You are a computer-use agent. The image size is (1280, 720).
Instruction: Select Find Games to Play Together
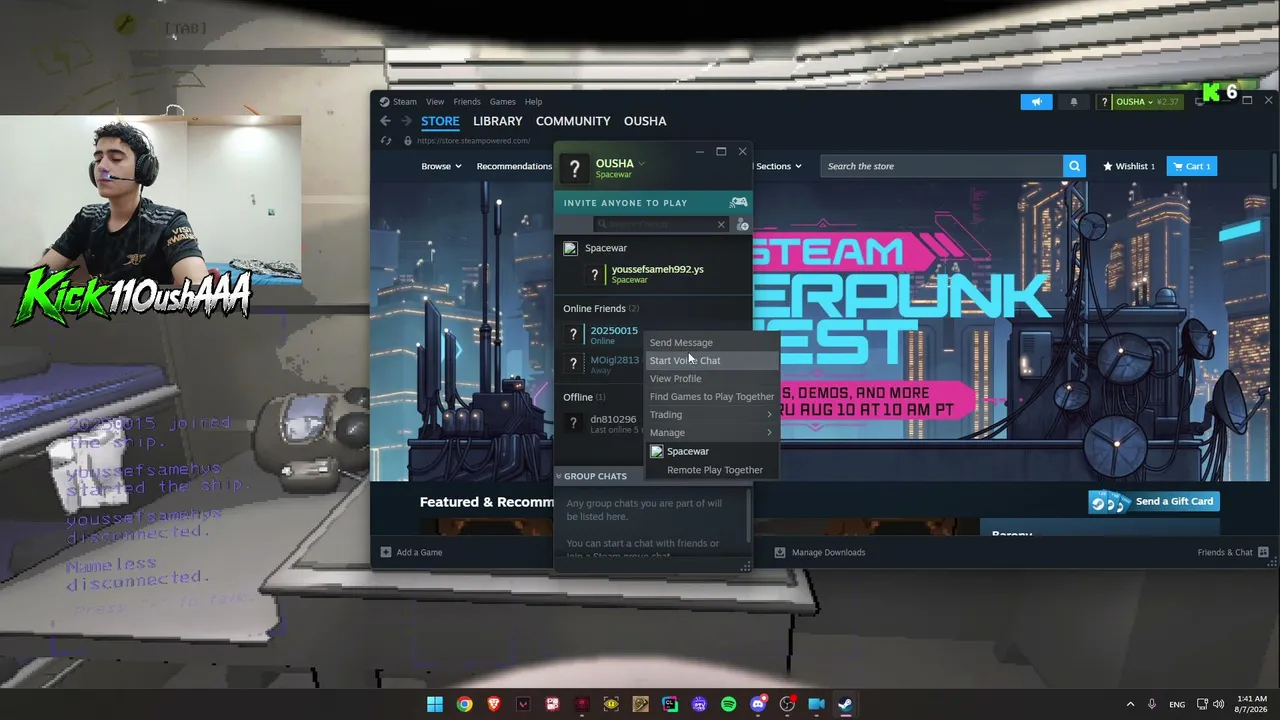(711, 397)
